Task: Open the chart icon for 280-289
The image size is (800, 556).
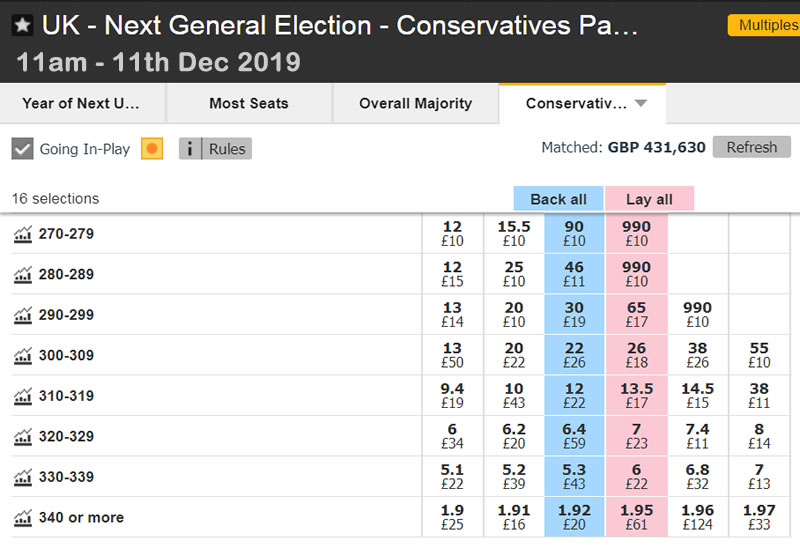Action: (x=22, y=275)
